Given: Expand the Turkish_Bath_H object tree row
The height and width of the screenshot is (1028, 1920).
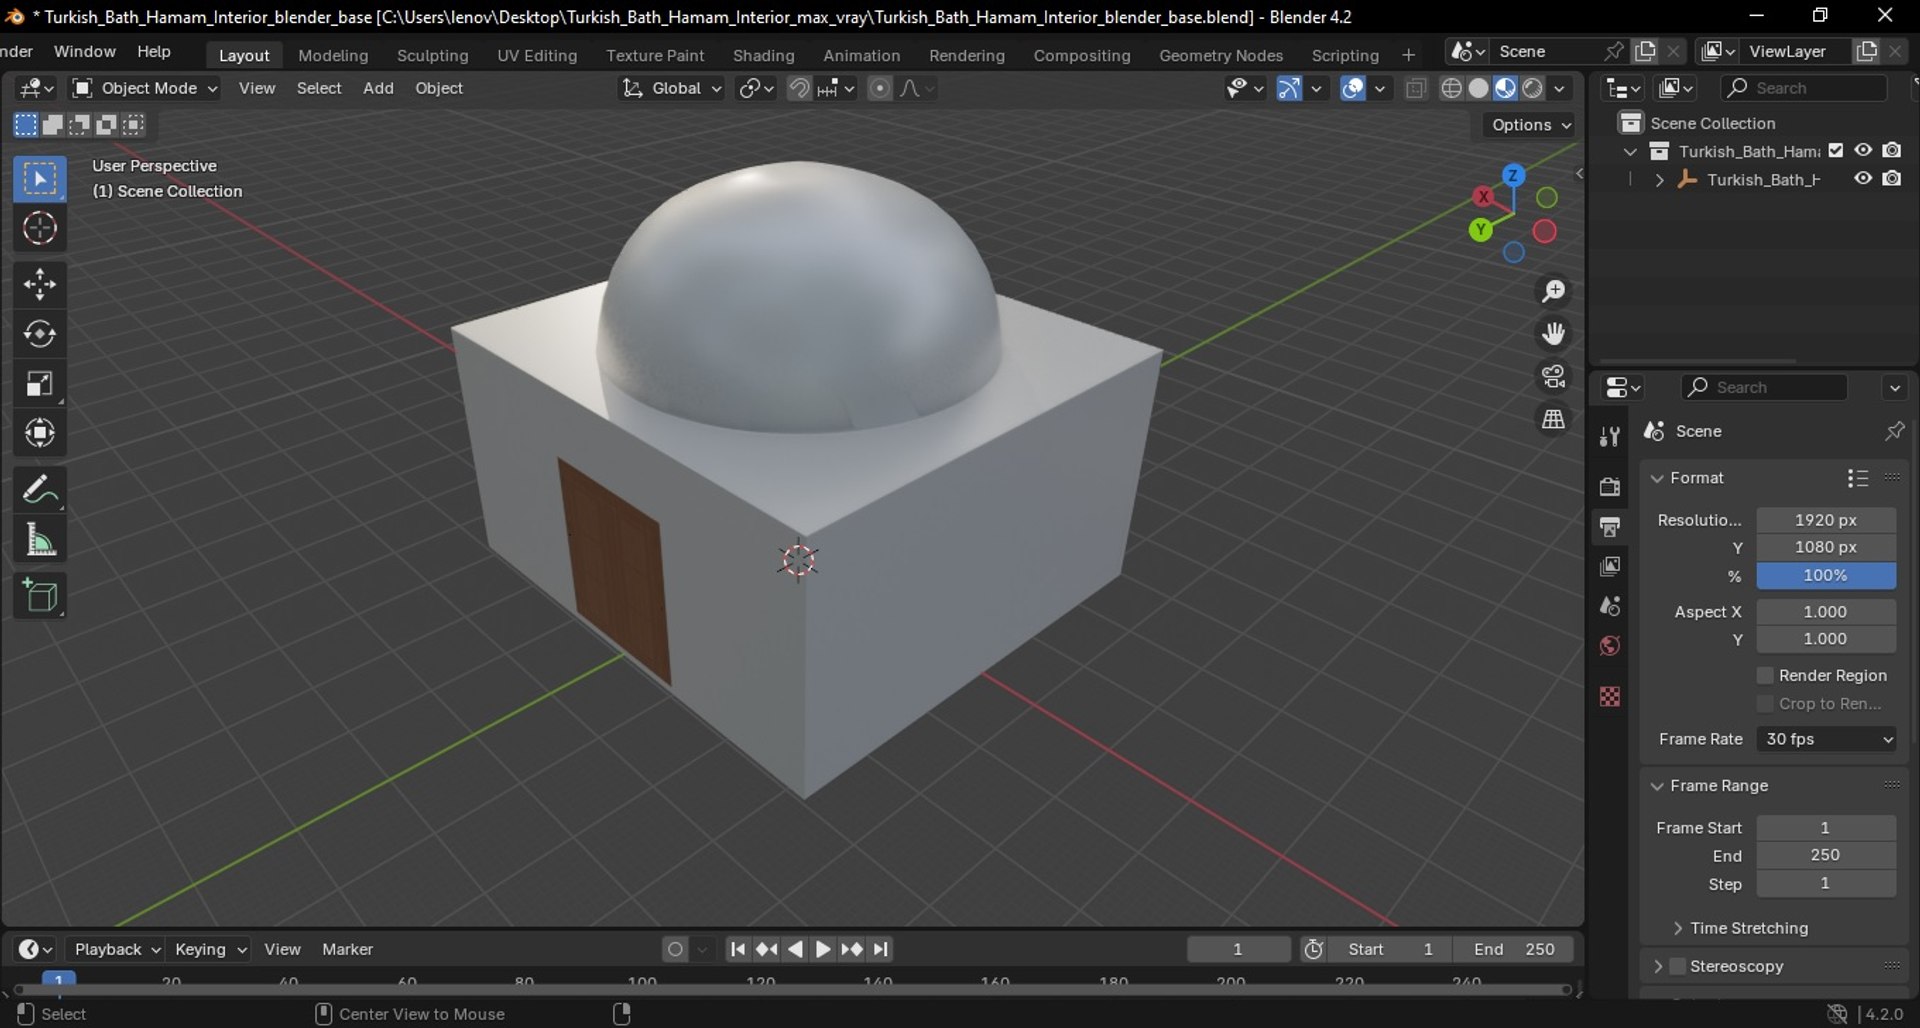Looking at the screenshot, I should (1660, 180).
